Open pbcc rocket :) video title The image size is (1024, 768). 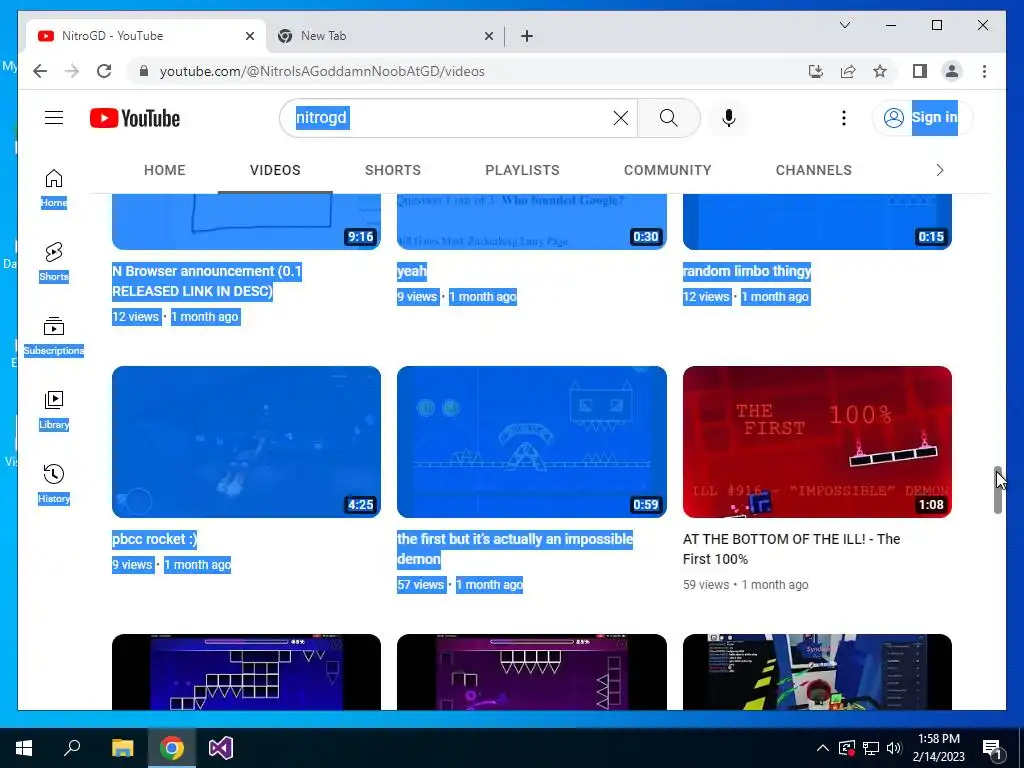coord(154,539)
